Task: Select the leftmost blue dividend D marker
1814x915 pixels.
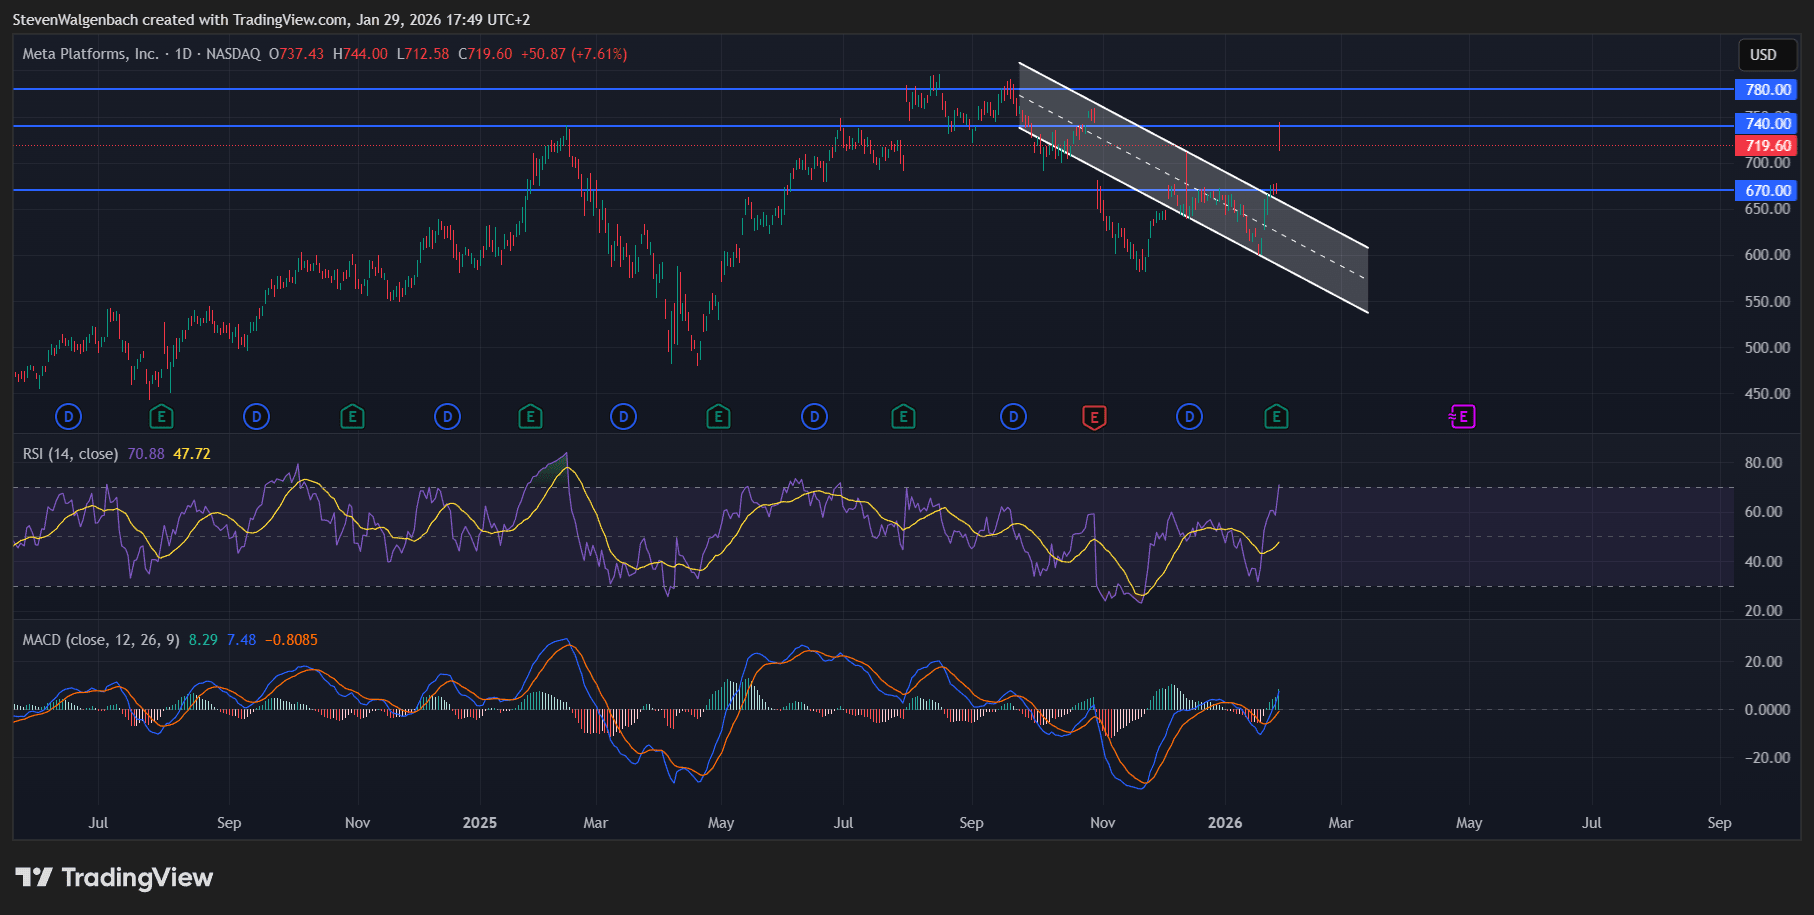Action: click(68, 417)
